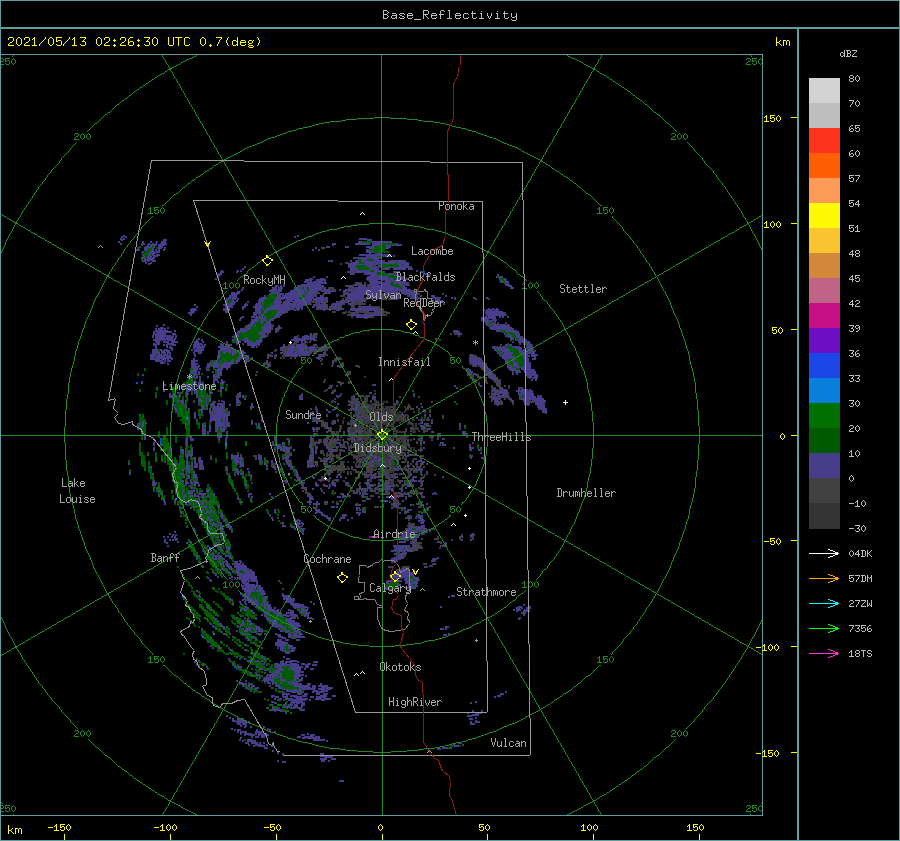
Task: Click the Okotoks label
Action: click(x=401, y=667)
